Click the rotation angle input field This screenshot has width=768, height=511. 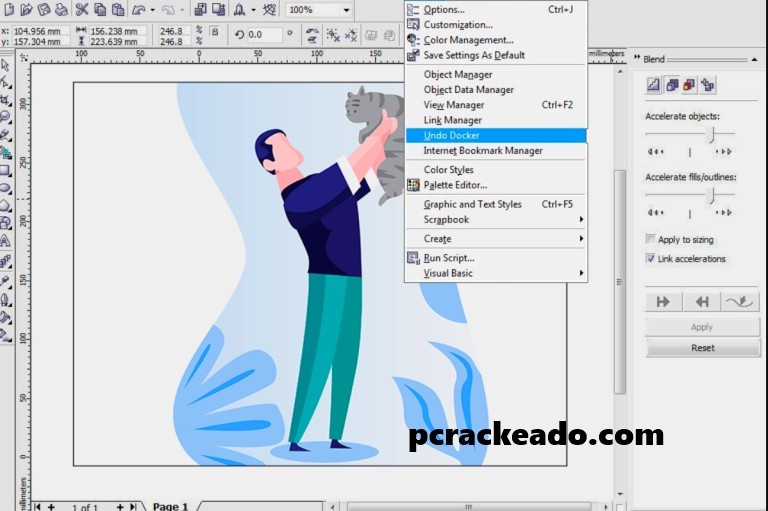[265, 35]
